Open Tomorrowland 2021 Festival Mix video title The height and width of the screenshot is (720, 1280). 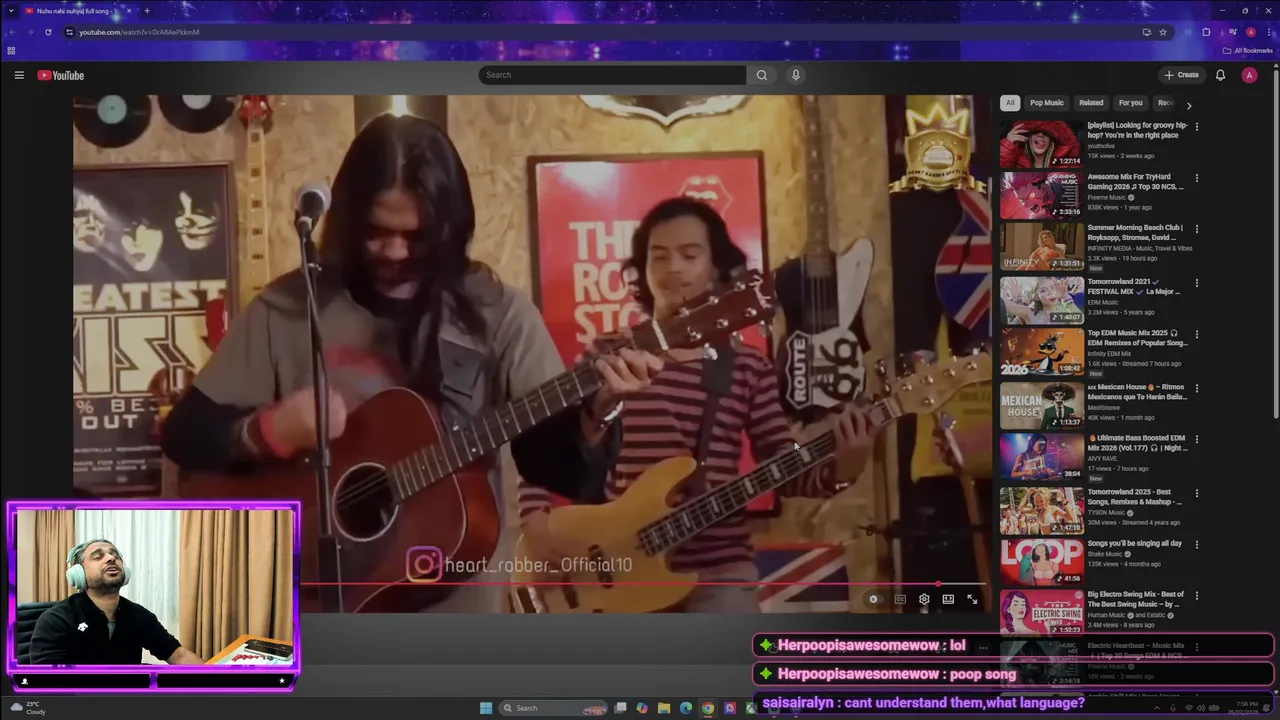pos(1135,286)
